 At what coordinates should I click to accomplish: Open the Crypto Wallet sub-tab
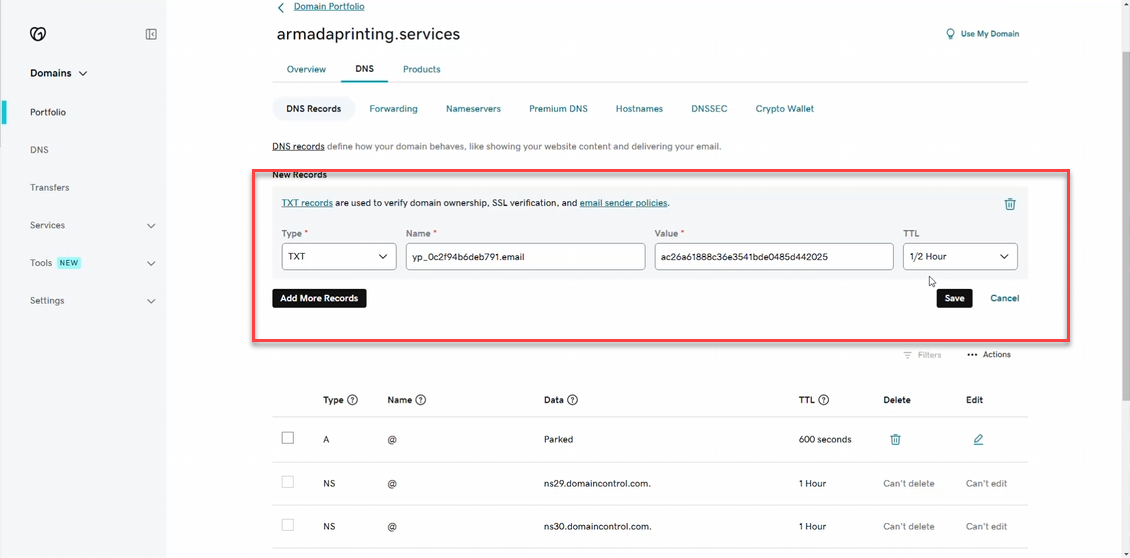pyautogui.click(x=785, y=109)
